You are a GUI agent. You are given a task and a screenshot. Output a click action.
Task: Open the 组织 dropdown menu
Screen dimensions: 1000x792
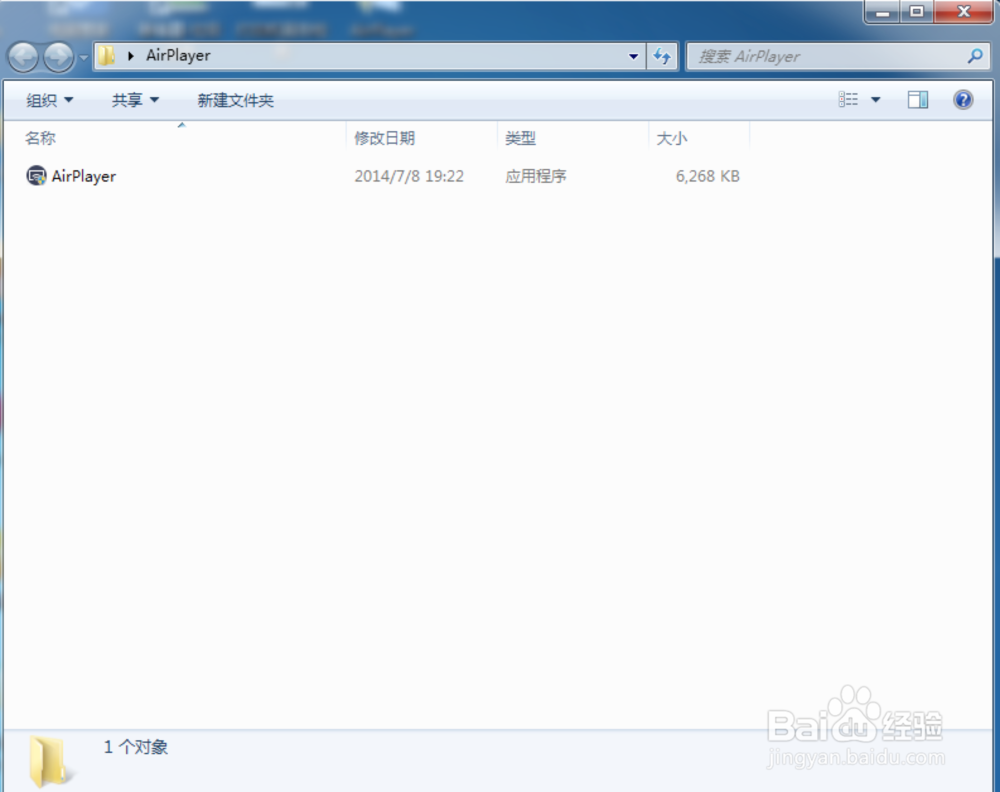tap(47, 99)
